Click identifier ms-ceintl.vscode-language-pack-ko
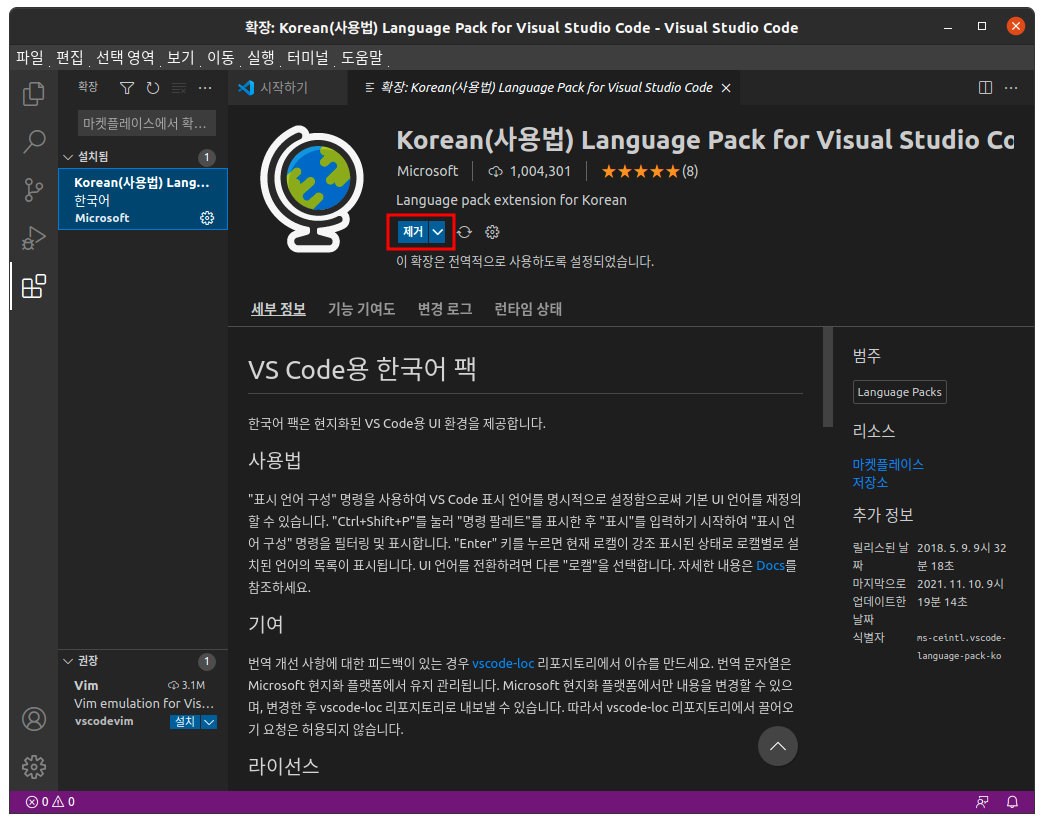This screenshot has width=1044, height=823. coord(961,647)
